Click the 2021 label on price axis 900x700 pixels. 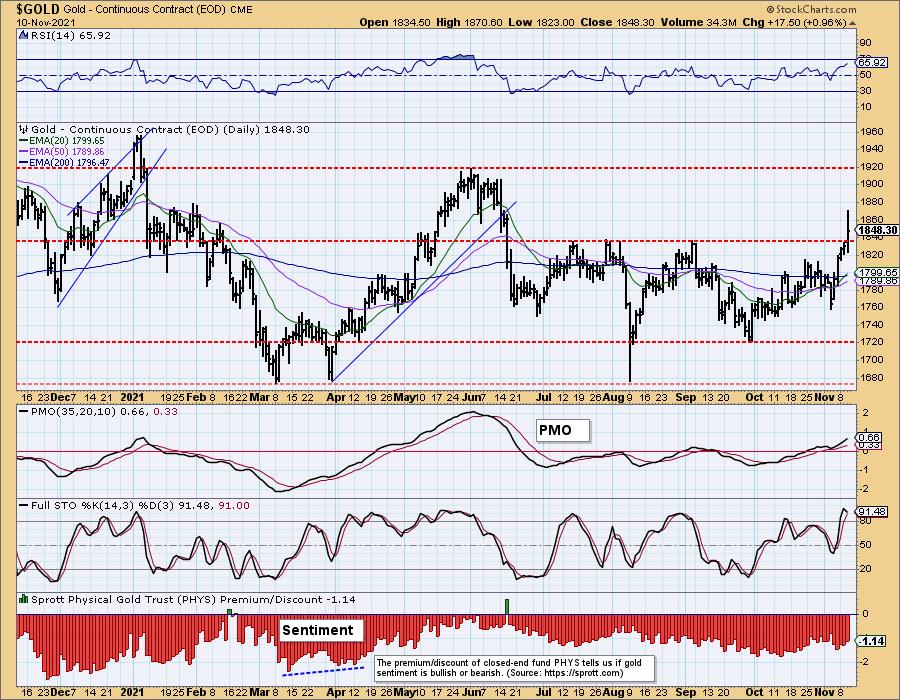coord(132,397)
